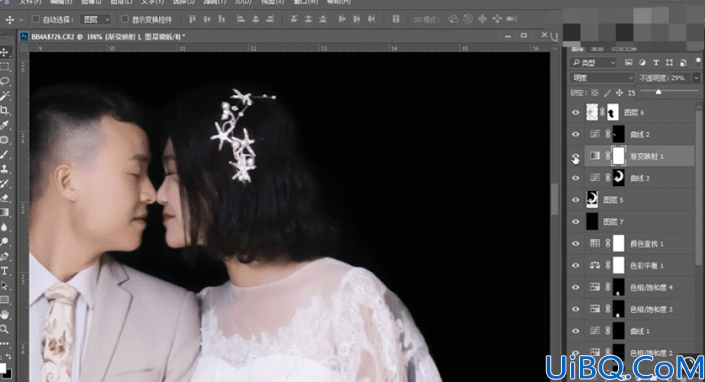The image size is (705, 382).
Task: Open the 选择 menu
Action: click(183, 2)
